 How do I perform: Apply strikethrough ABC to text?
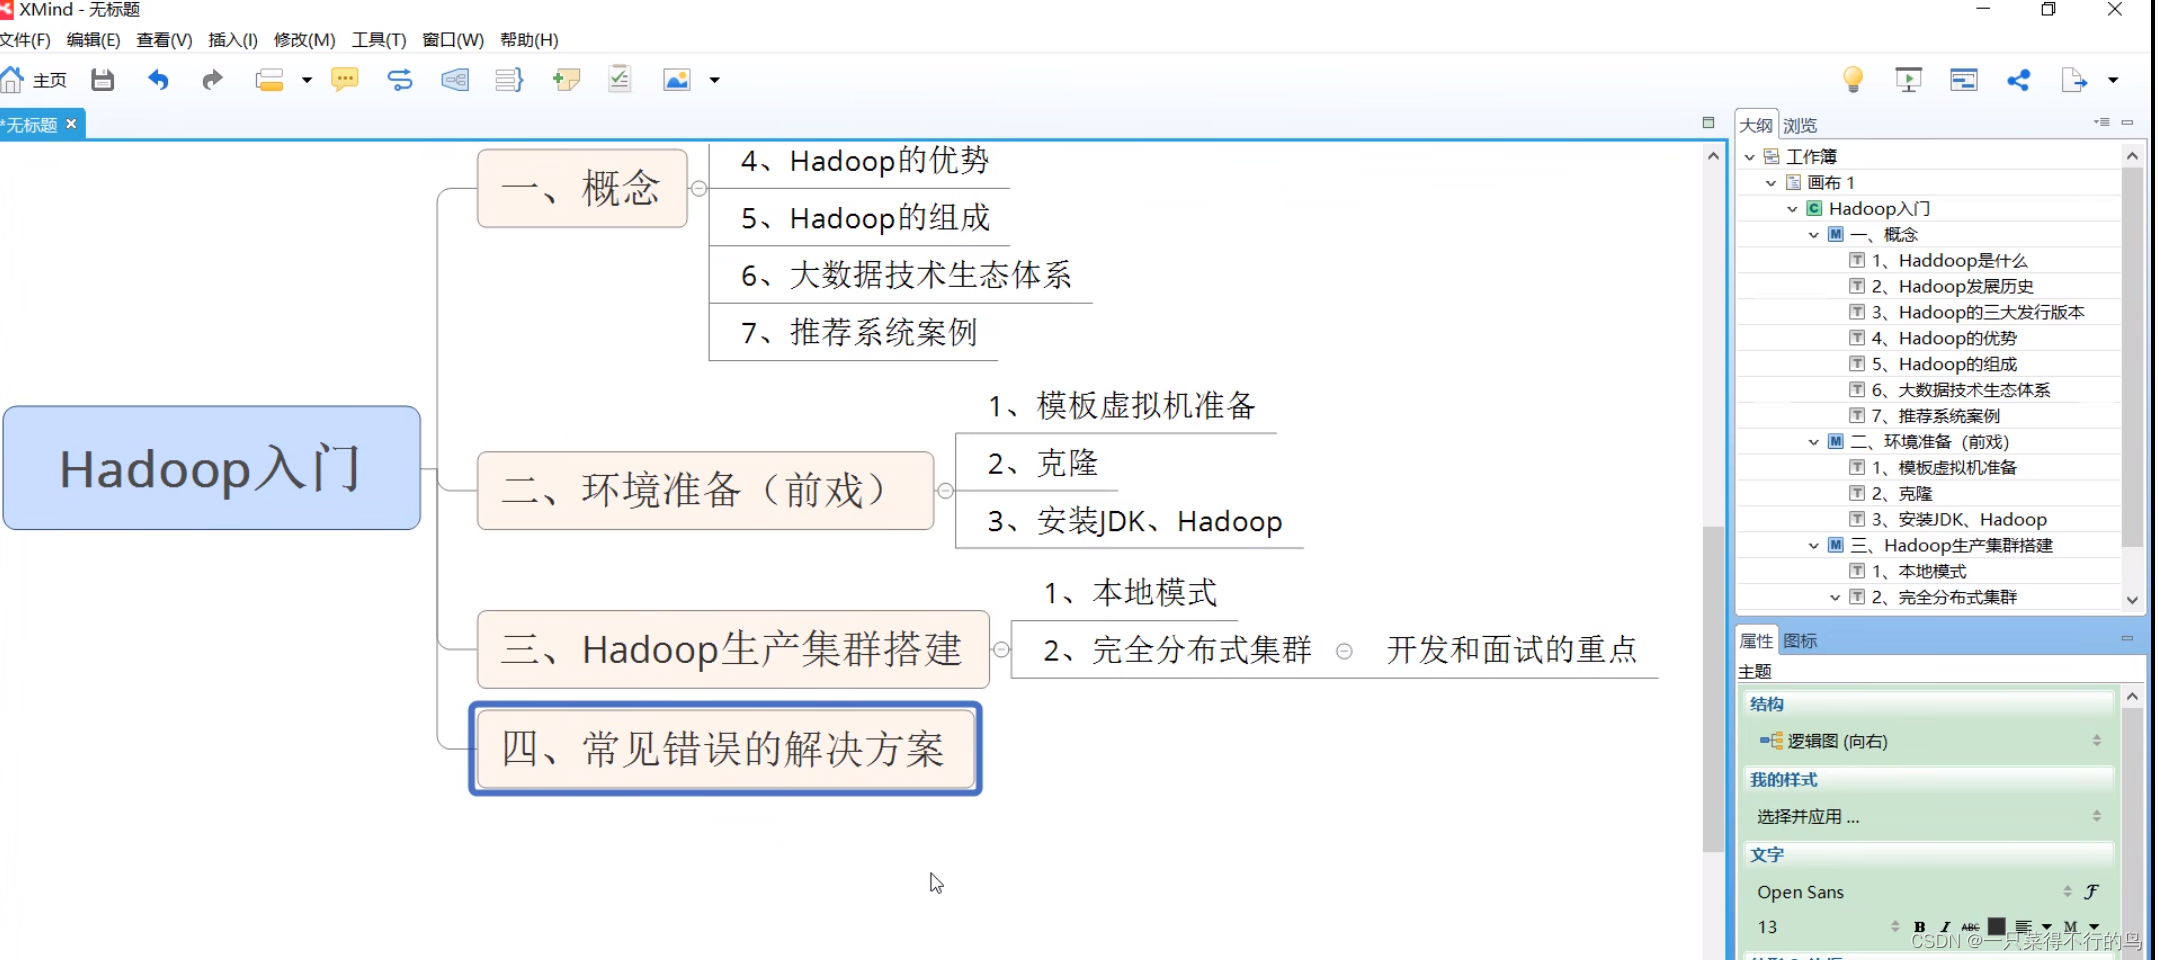[1970, 927]
